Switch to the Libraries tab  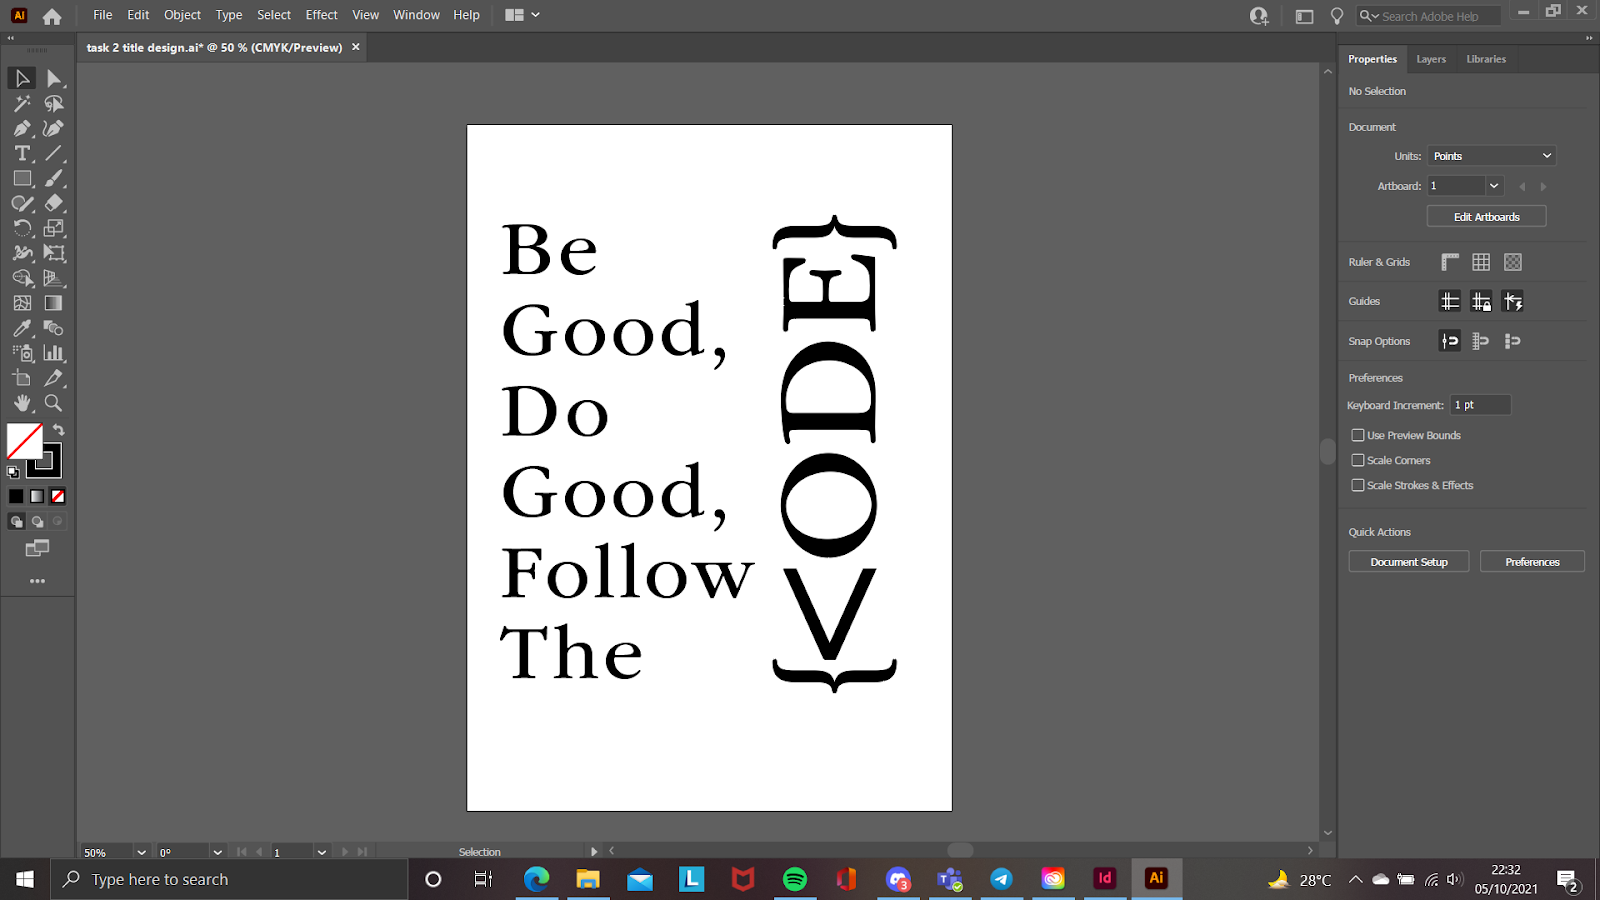(1486, 59)
